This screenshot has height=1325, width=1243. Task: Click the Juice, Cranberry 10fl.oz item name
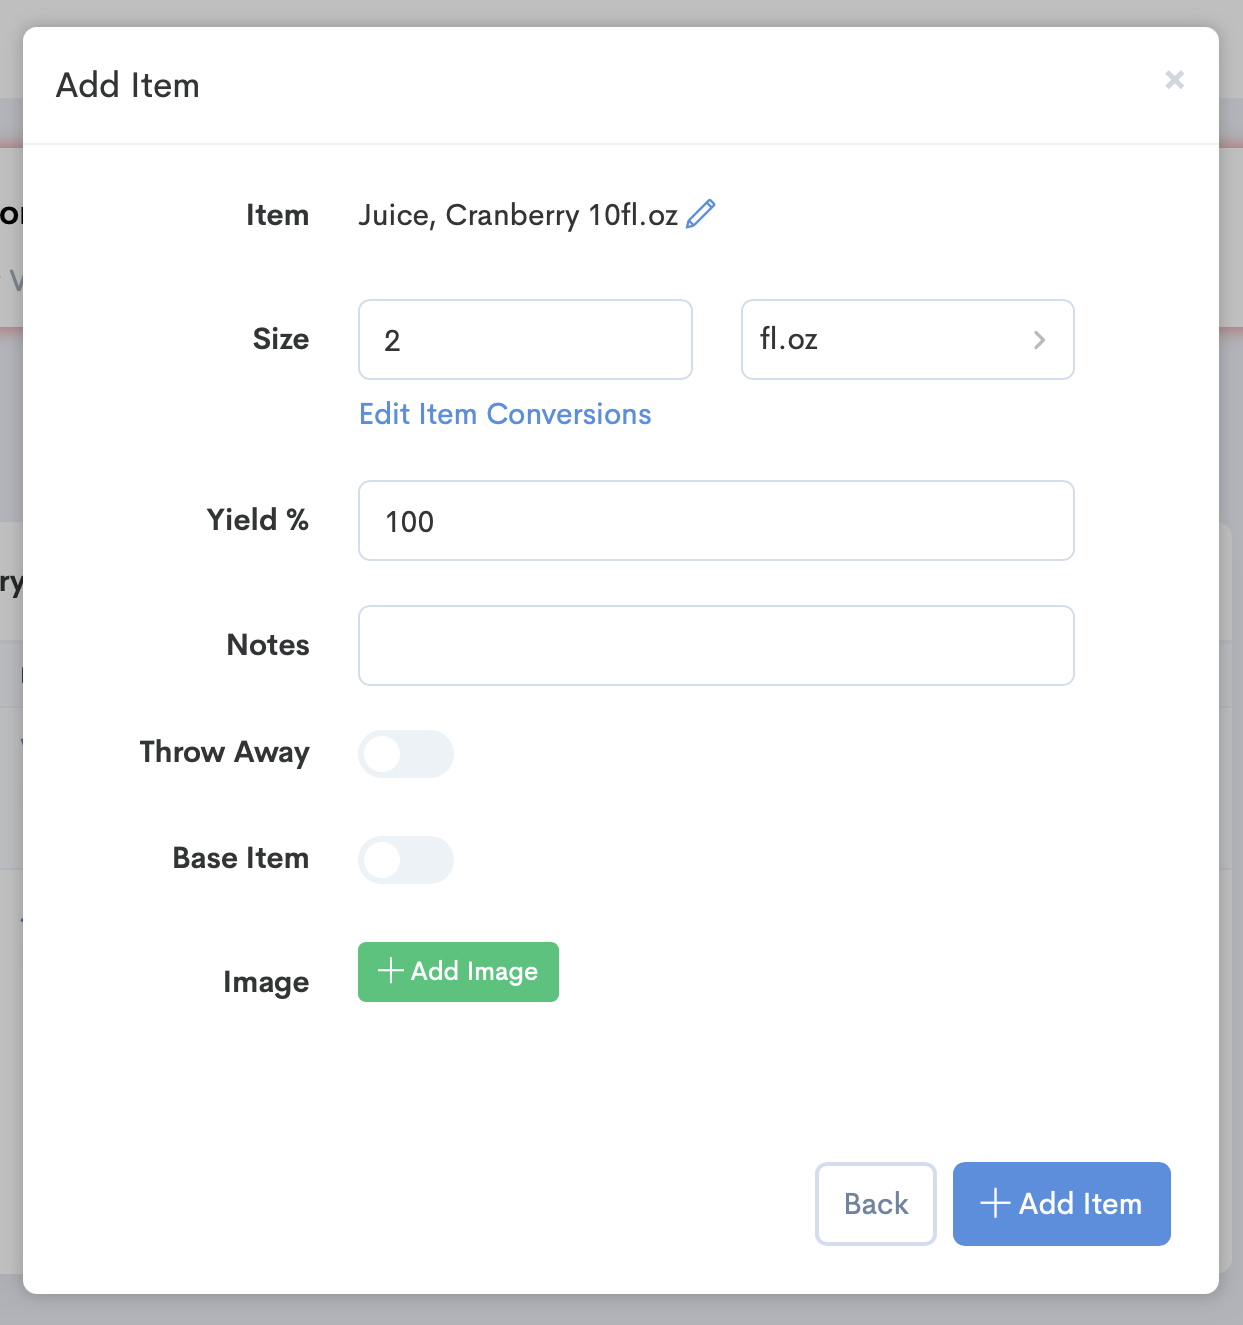click(x=518, y=215)
